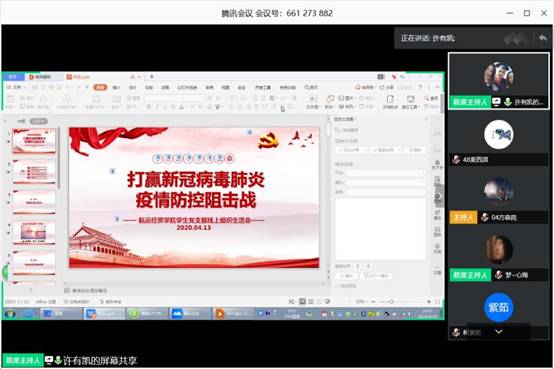This screenshot has width=554, height=369.
Task: Click the muted microphone icon beside 48秦西淇
Action: pyautogui.click(x=456, y=159)
